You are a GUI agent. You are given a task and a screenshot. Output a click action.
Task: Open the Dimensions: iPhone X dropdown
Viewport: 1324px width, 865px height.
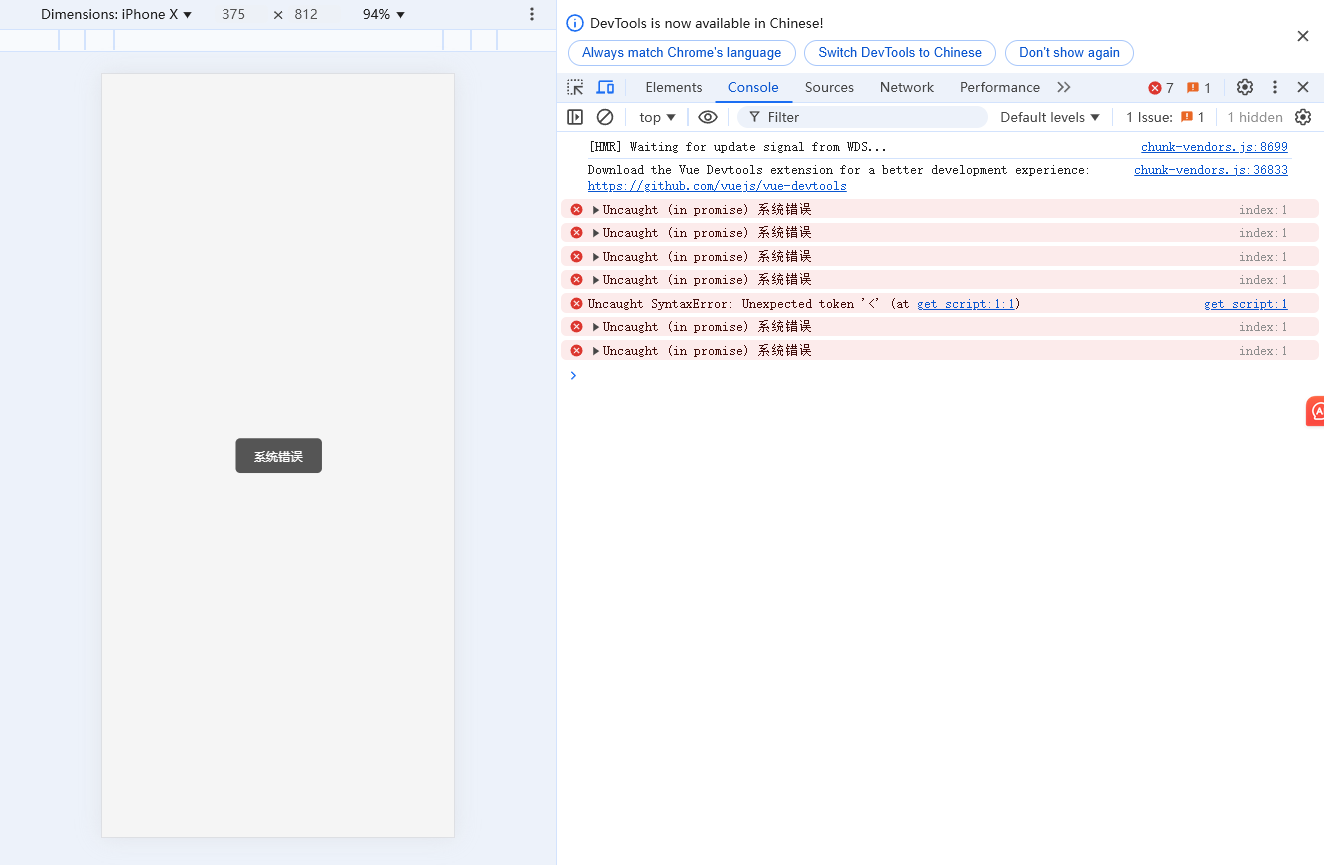117,14
